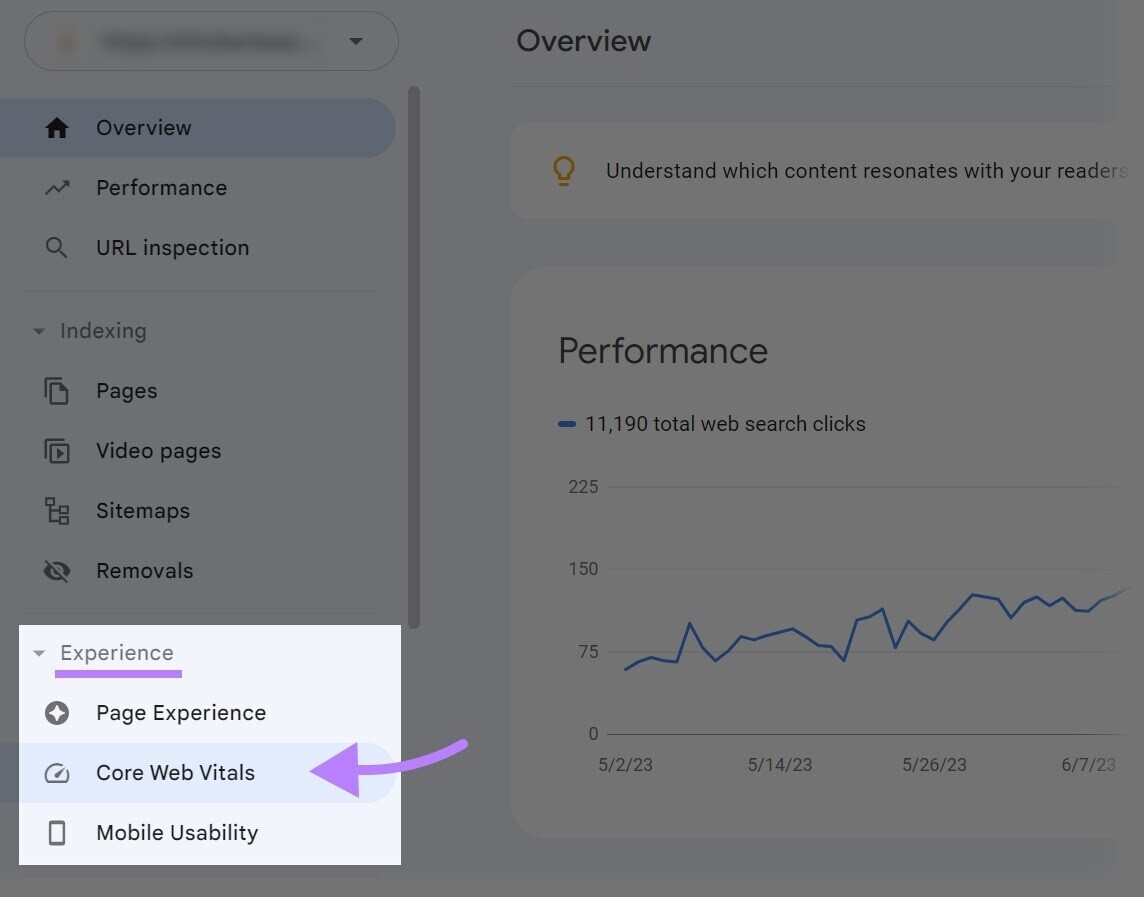The image size is (1144, 897).
Task: Click the URL inspection magnifying glass icon
Action: [57, 247]
